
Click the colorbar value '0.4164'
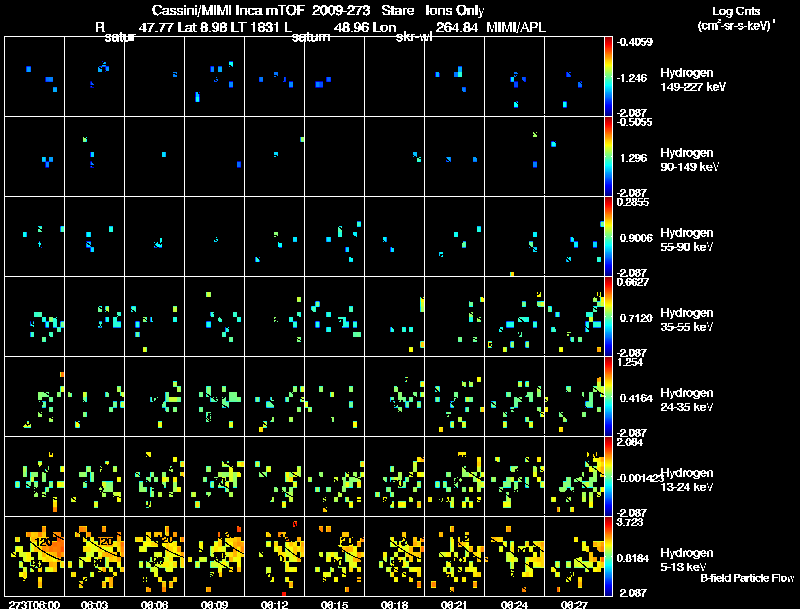pos(636,398)
